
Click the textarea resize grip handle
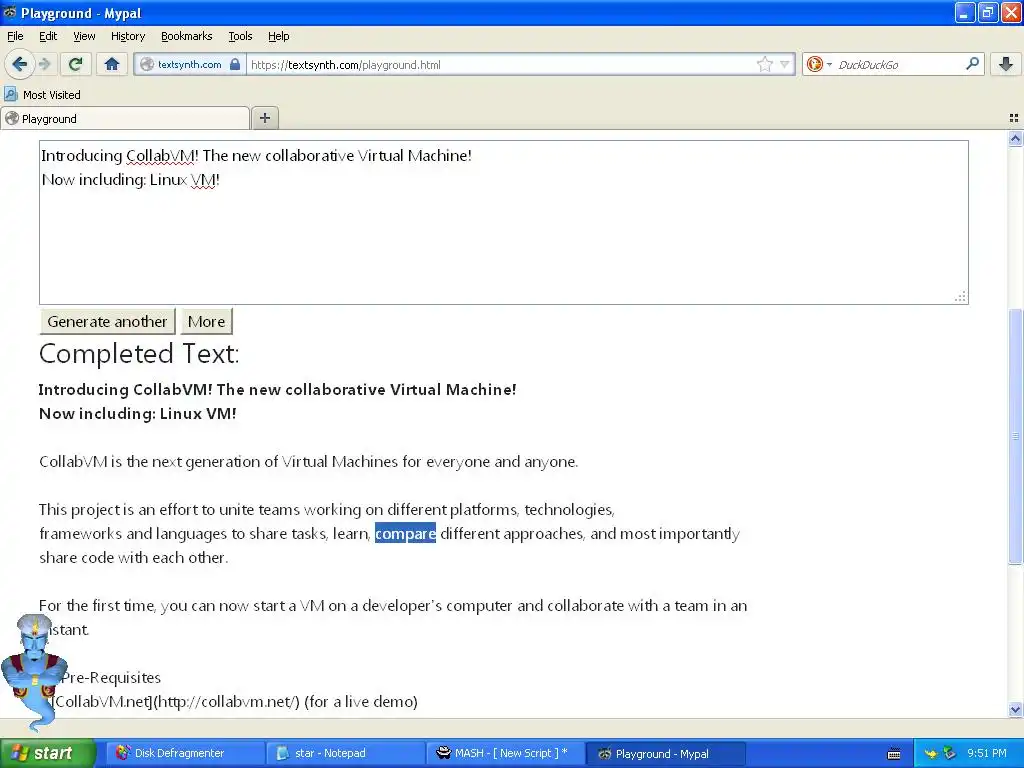pos(960,296)
